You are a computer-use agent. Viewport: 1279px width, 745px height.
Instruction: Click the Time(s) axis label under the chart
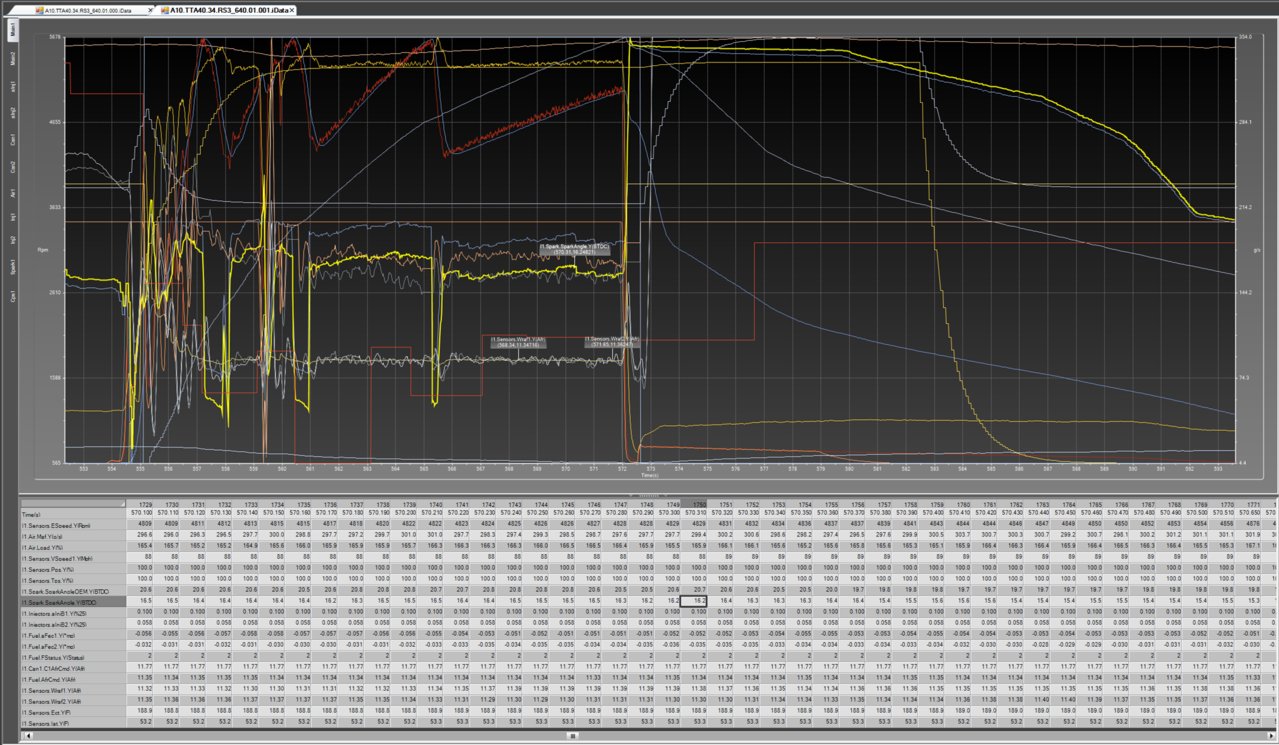point(650,476)
